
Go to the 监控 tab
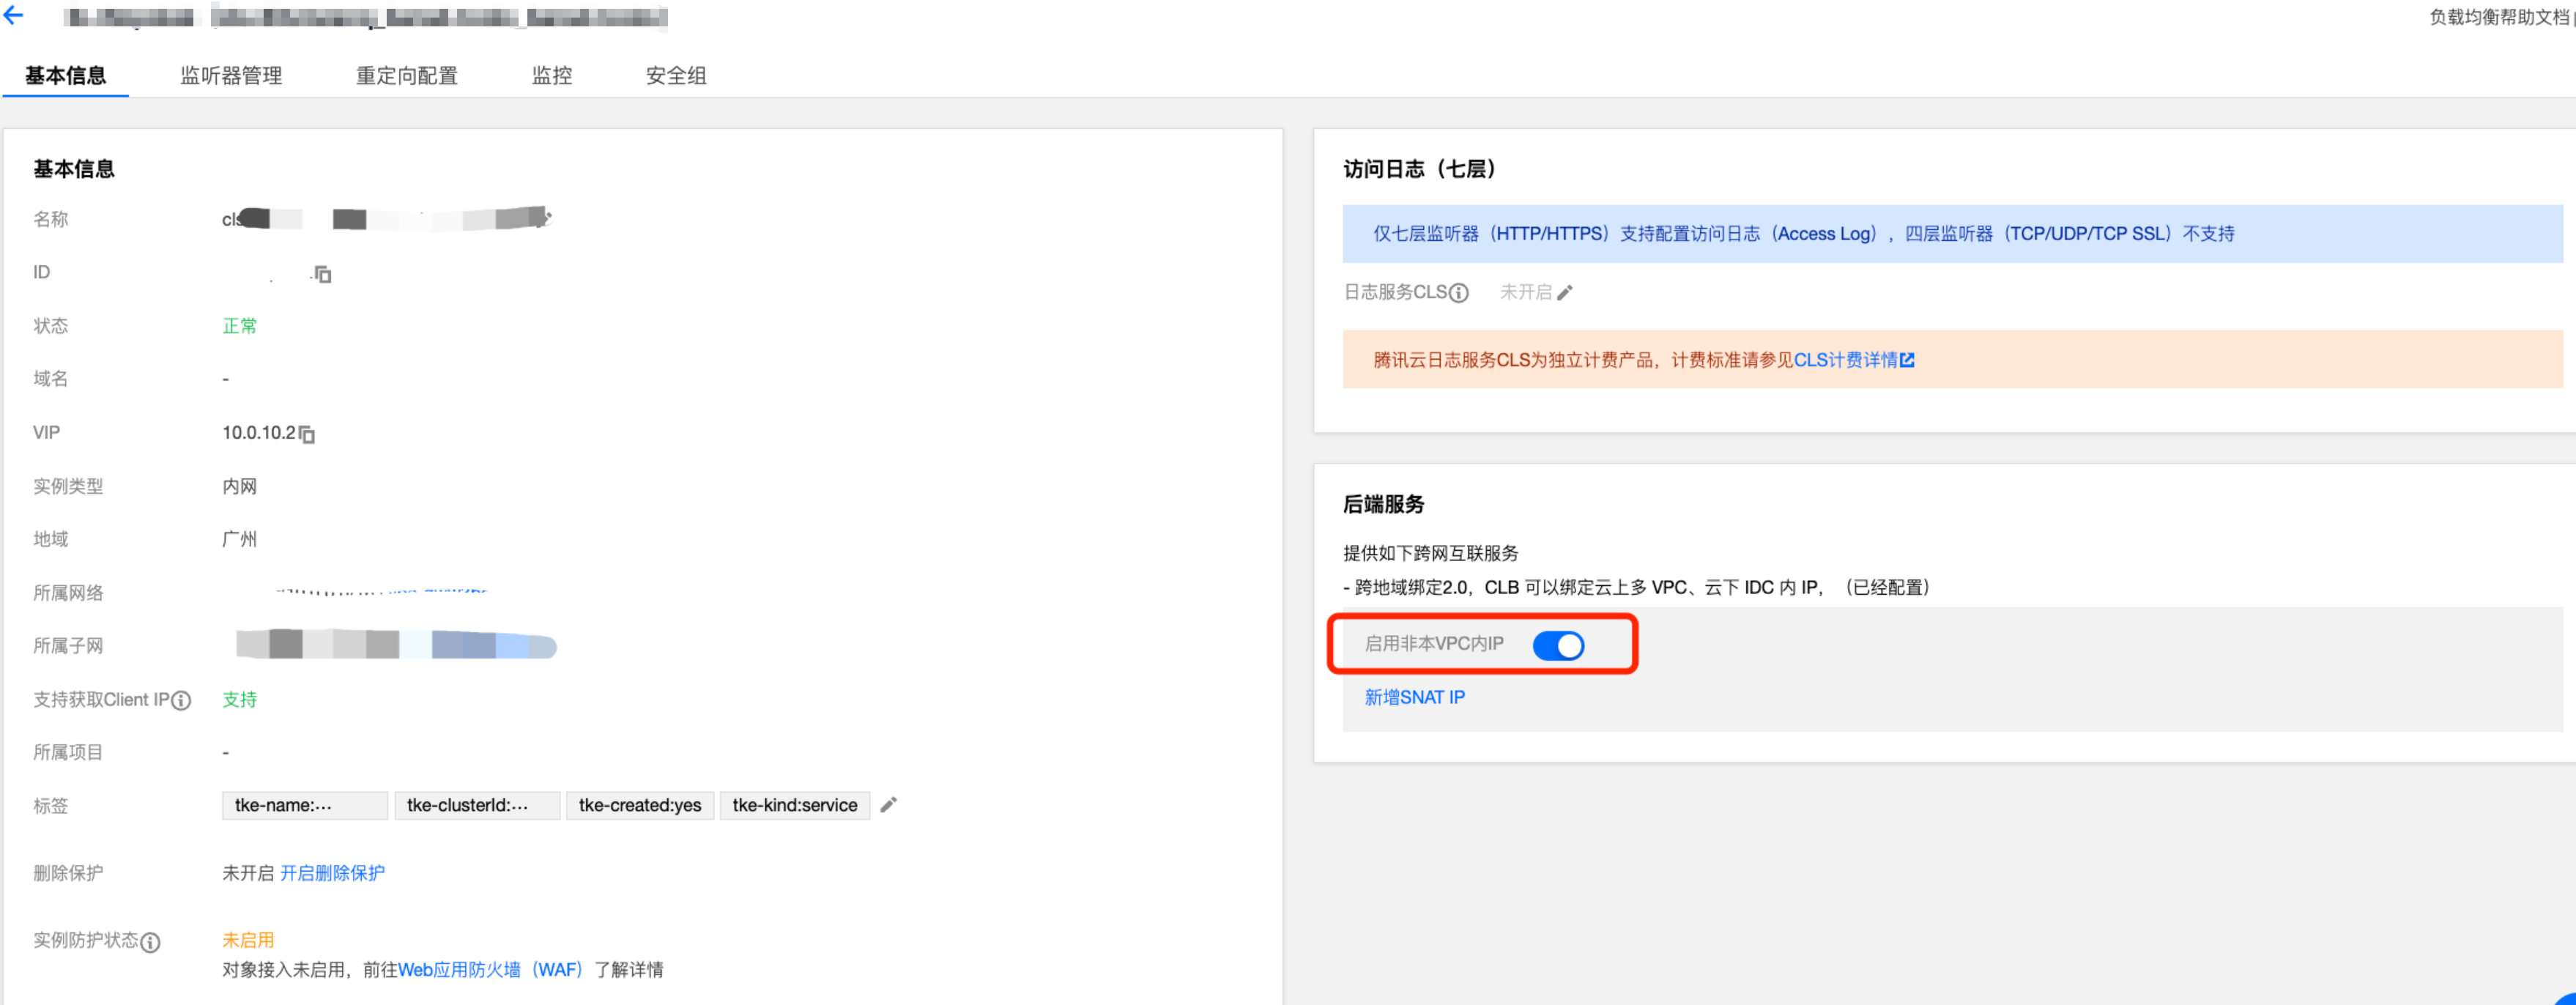pyautogui.click(x=552, y=76)
